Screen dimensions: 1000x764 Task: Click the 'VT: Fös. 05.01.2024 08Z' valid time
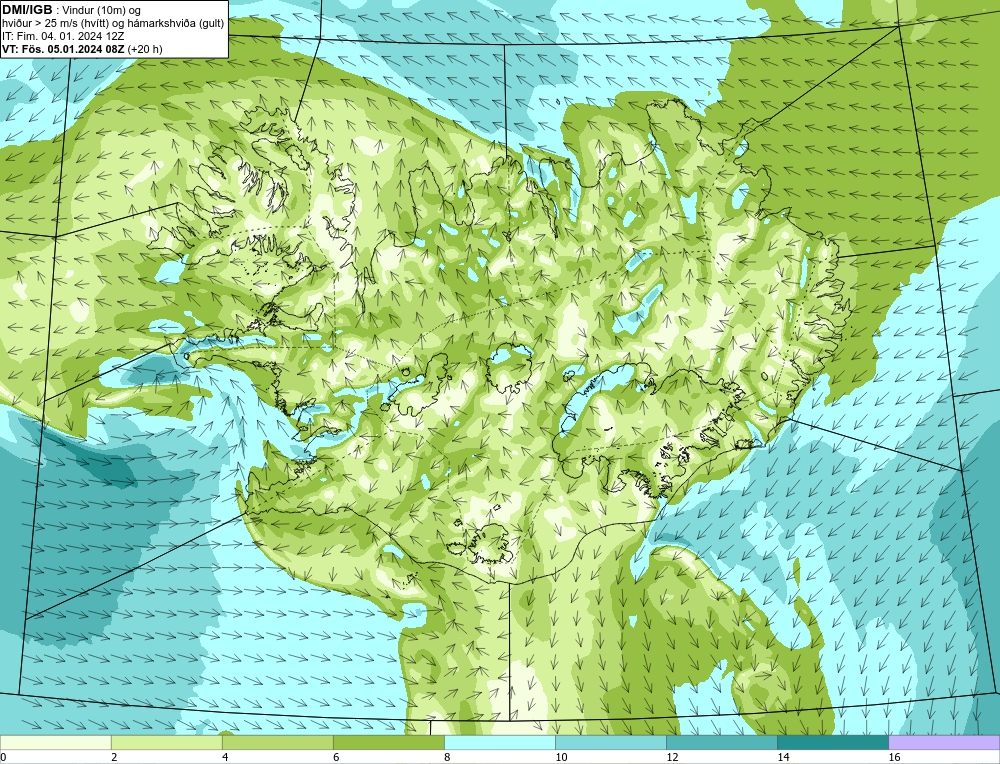[x=64, y=48]
